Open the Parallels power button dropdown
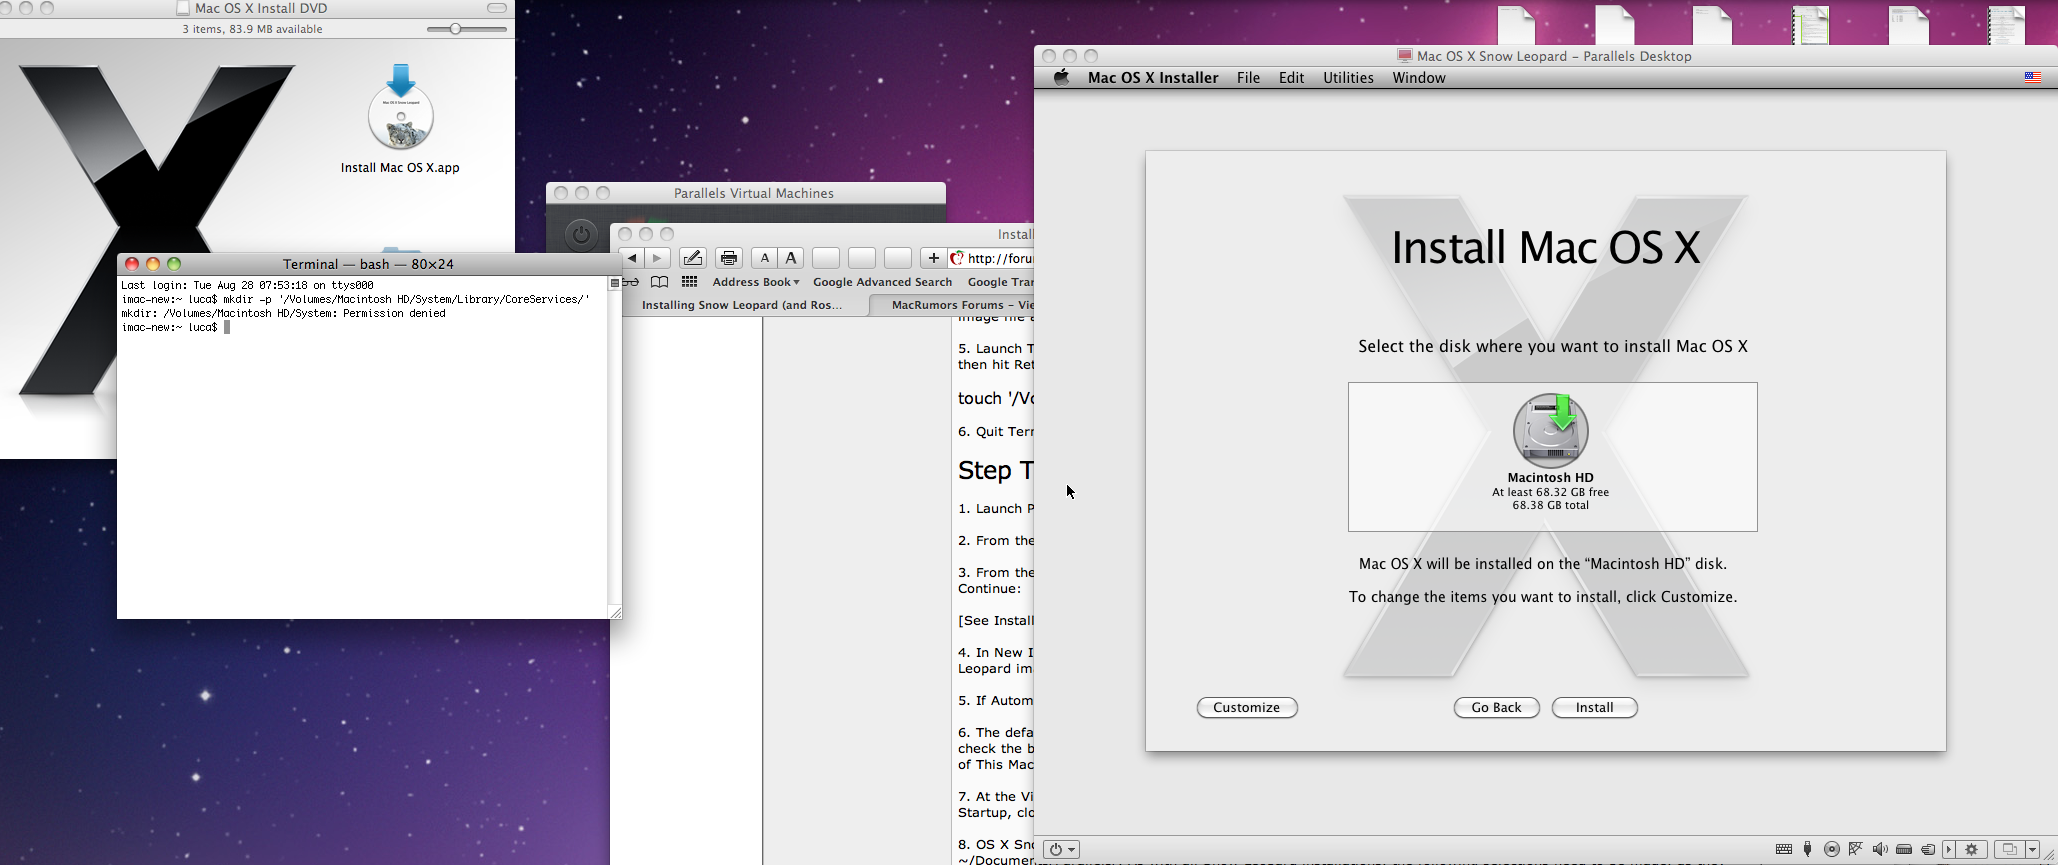 click(x=1062, y=849)
